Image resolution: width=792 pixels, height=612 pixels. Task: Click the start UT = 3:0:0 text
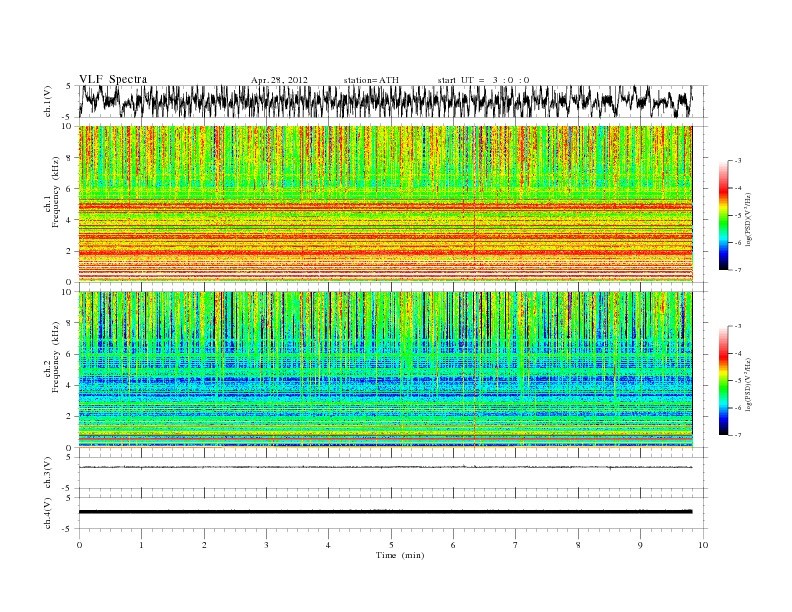coord(483,80)
